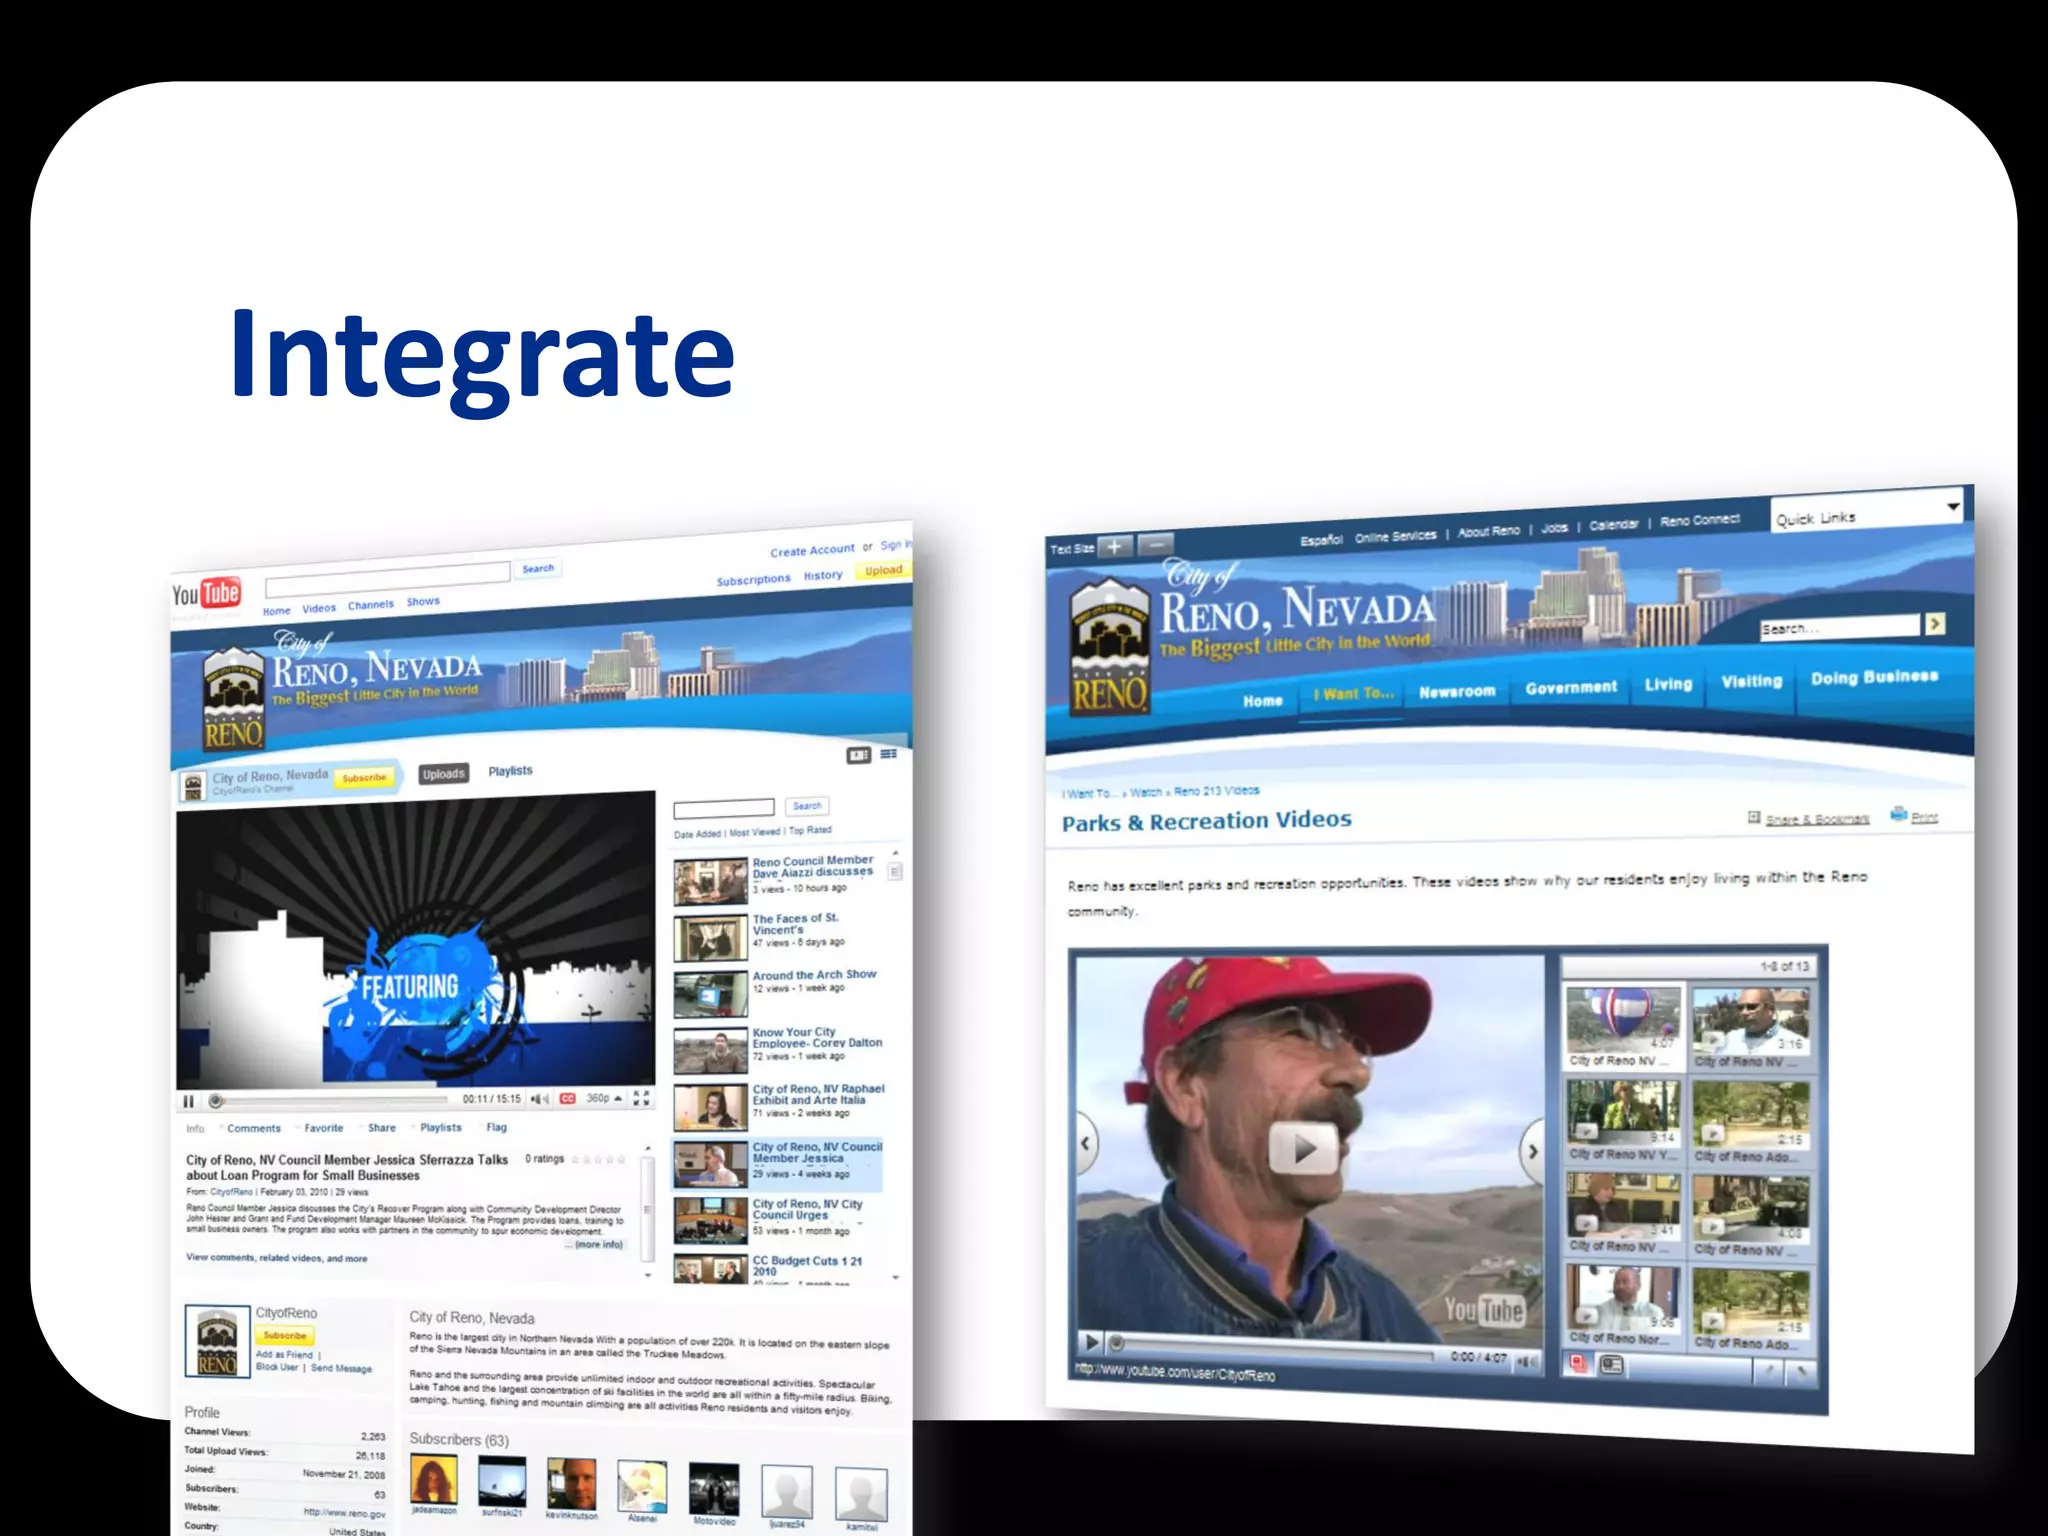Go to next video with right arrow
The height and width of the screenshot is (1536, 2048).
1533,1151
